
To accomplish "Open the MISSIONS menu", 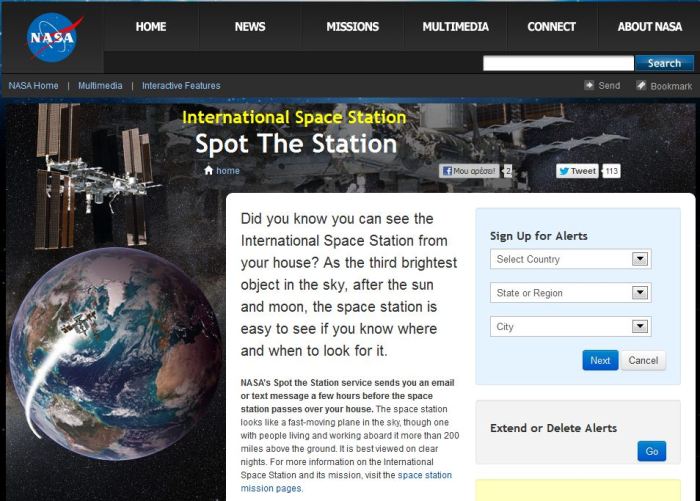I will [352, 27].
